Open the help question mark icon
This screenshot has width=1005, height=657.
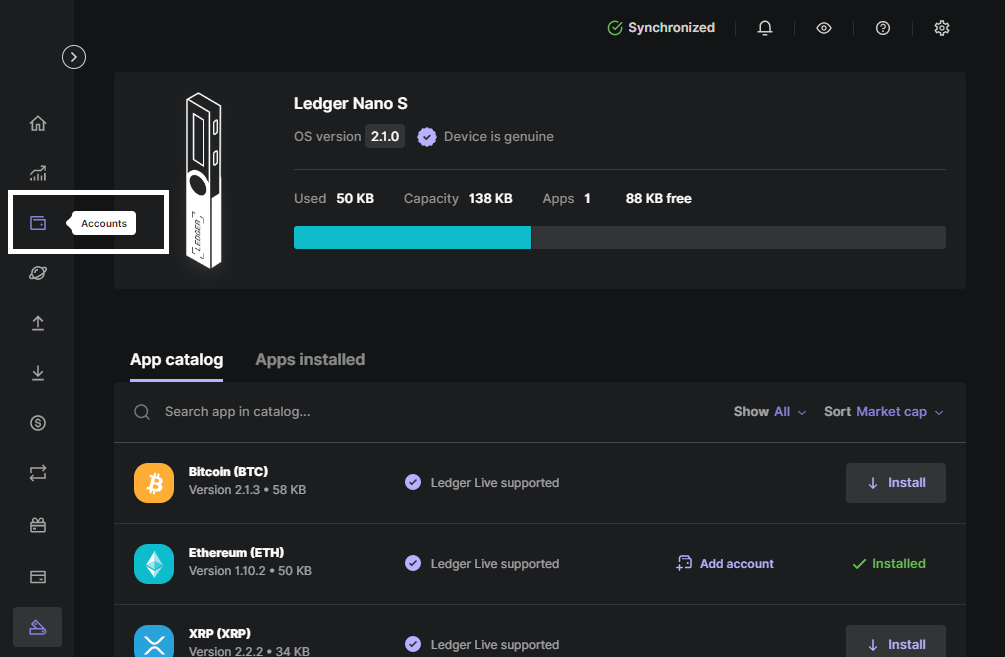coord(883,28)
